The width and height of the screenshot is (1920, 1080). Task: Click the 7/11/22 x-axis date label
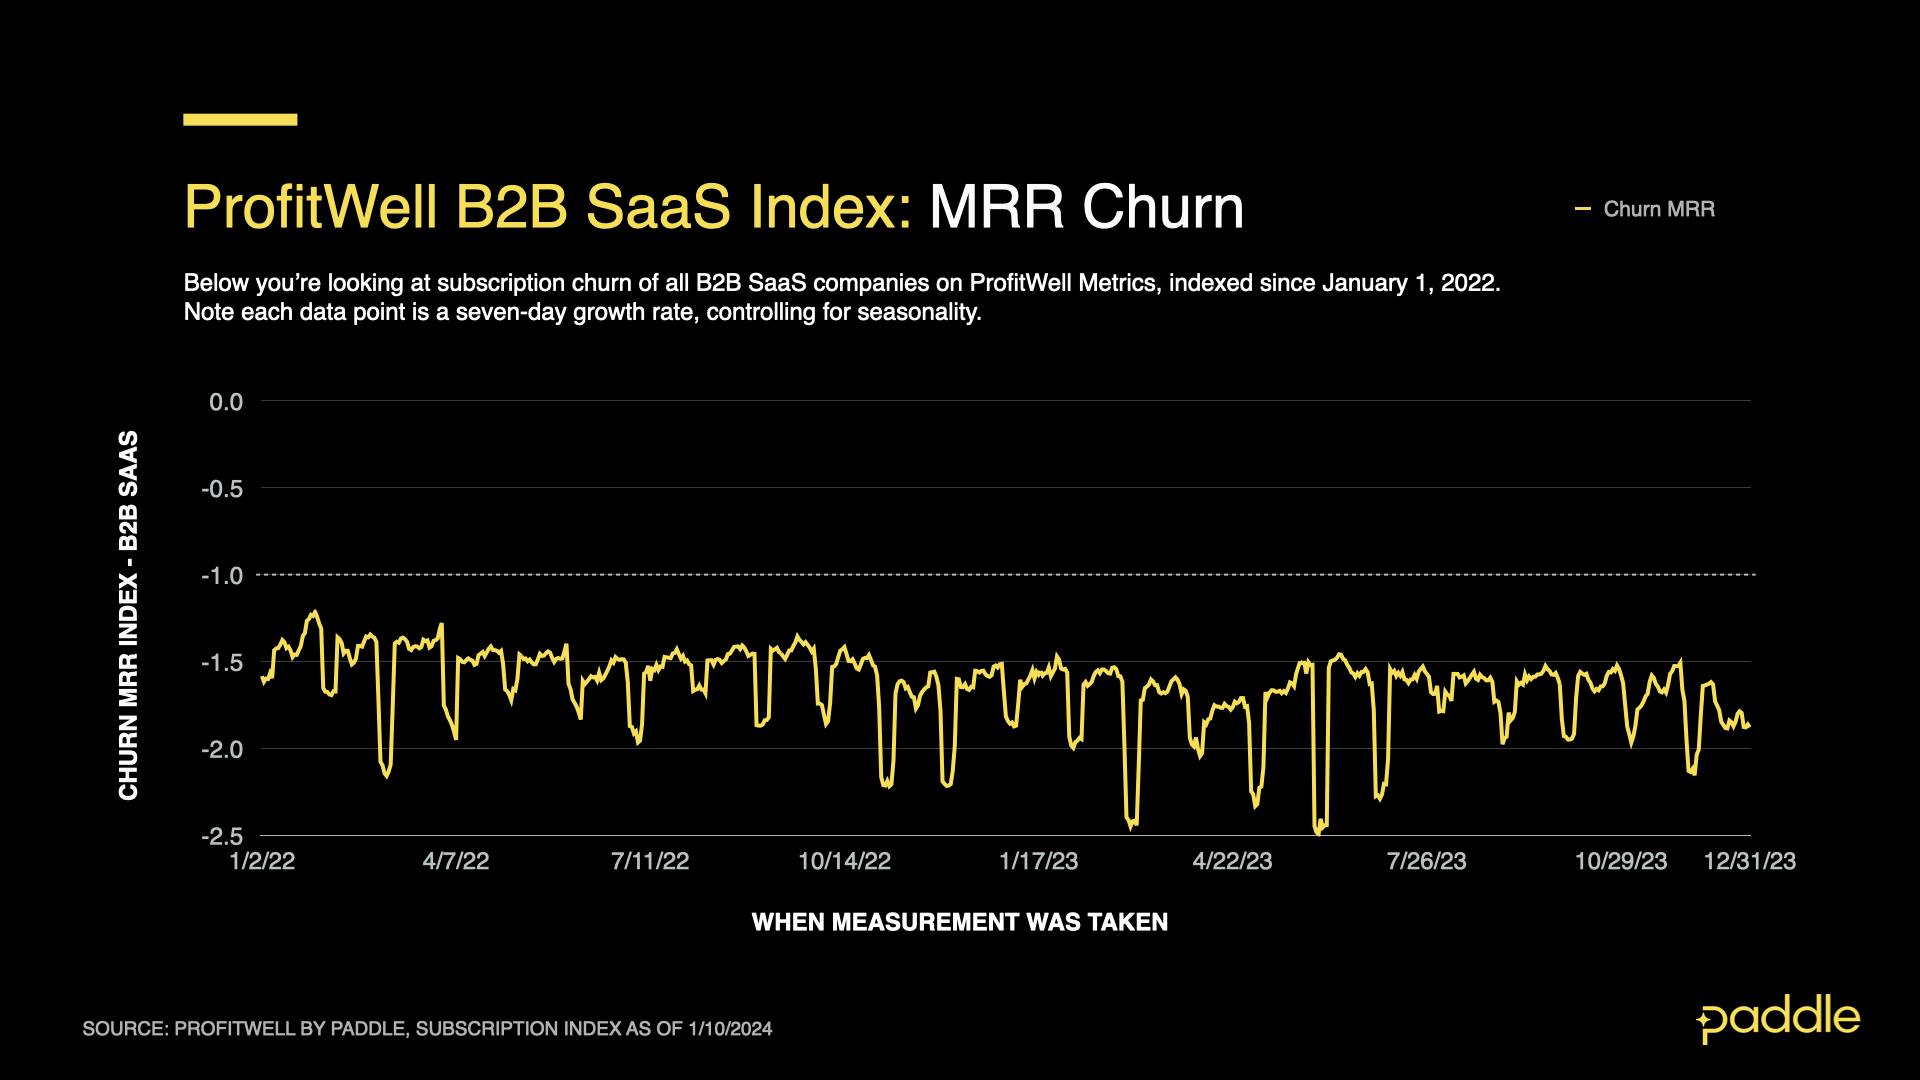pos(650,862)
